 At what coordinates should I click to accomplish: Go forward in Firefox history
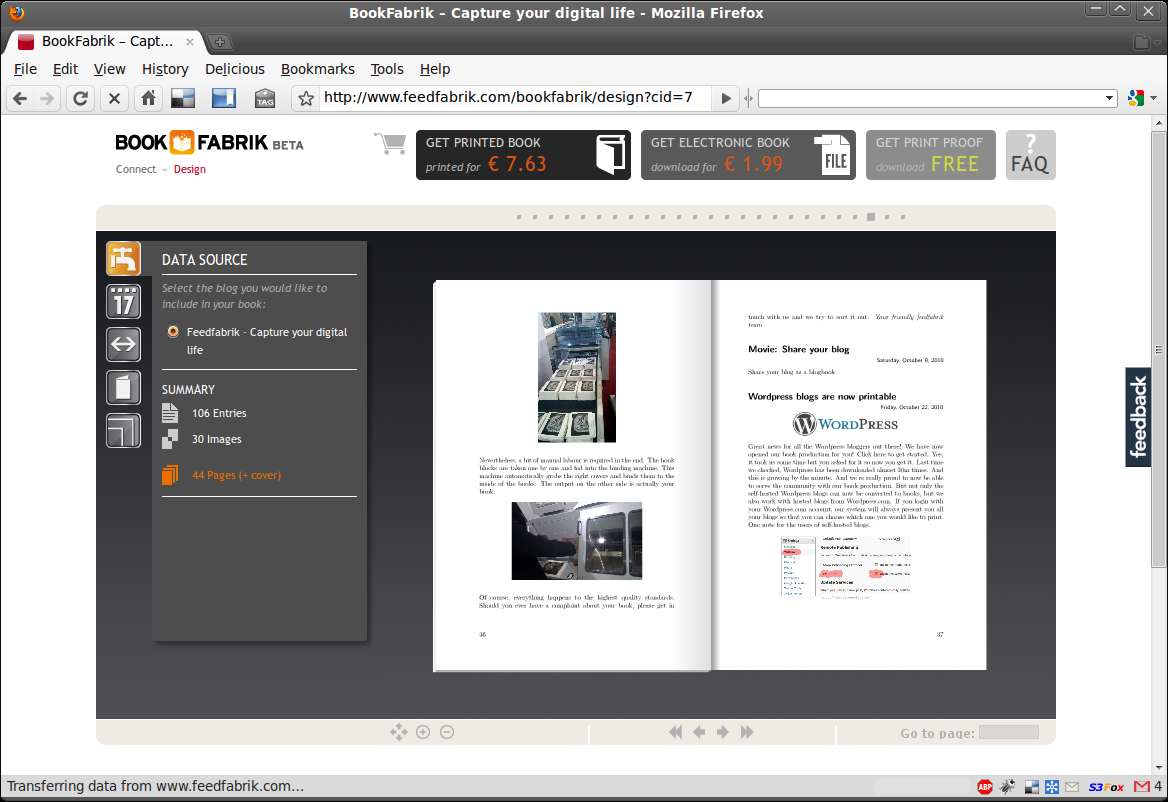[47, 98]
